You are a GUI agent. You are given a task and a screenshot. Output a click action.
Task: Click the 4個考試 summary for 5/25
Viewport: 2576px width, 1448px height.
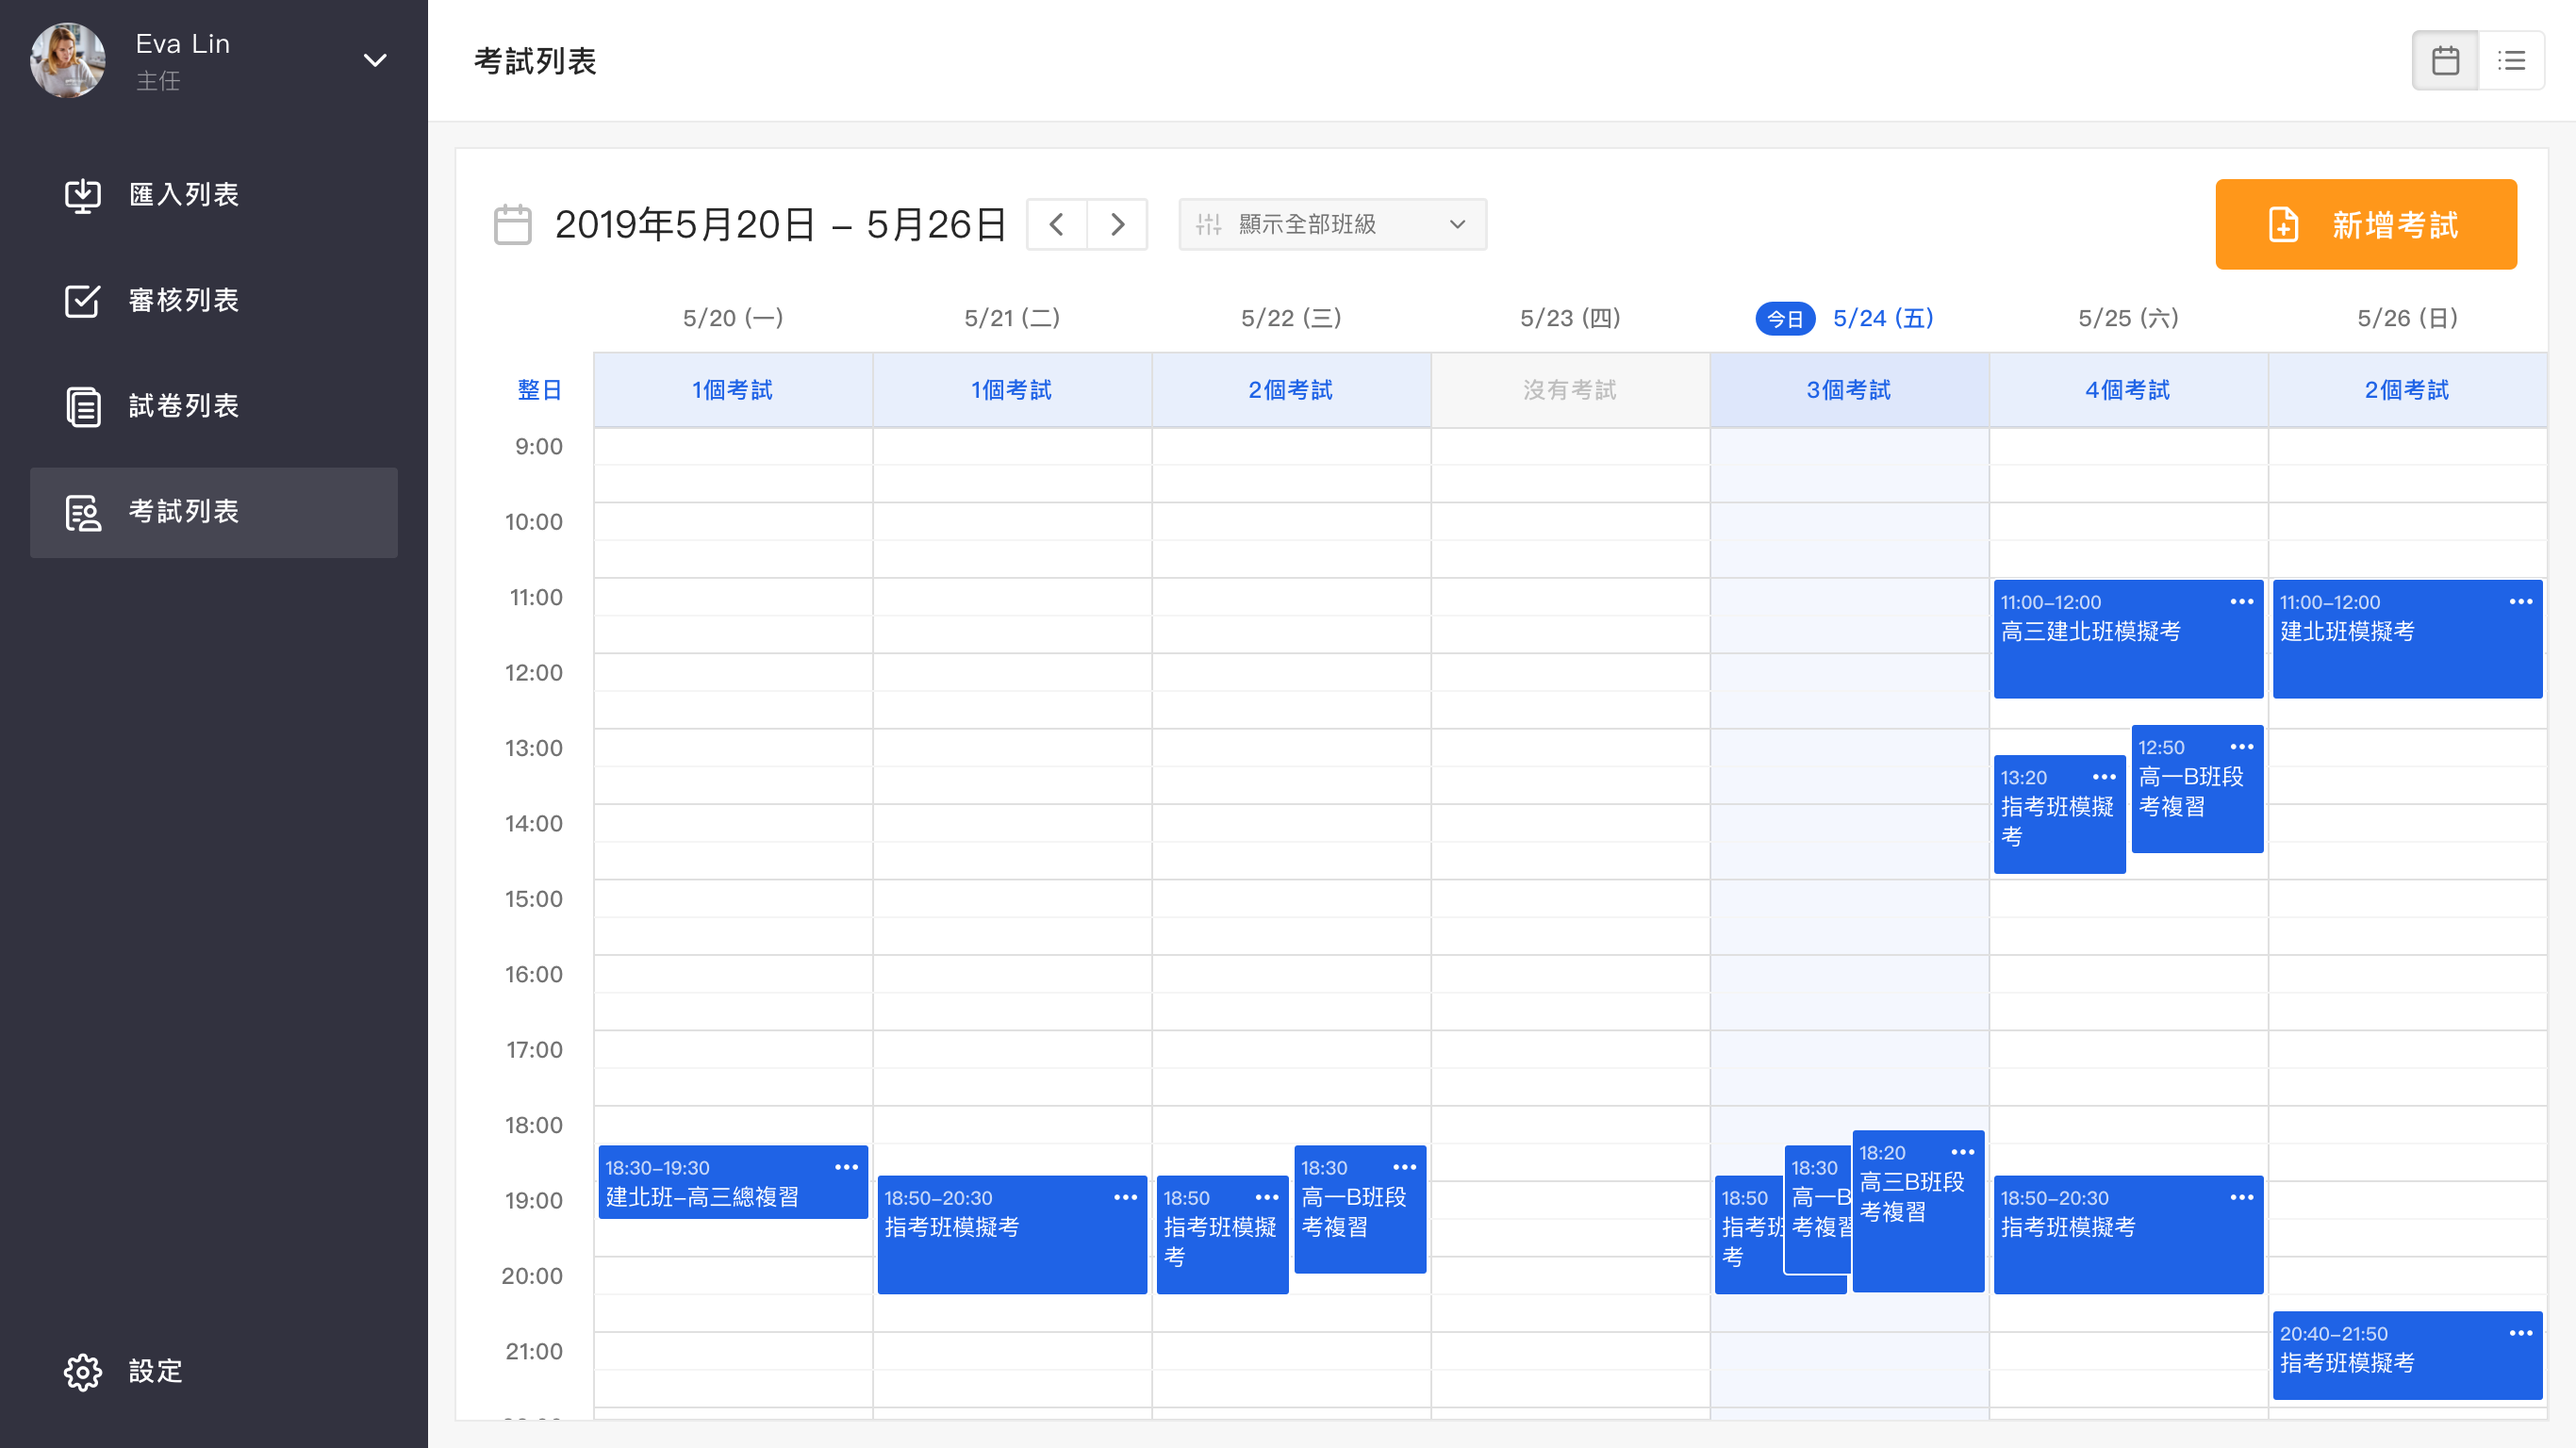click(x=2127, y=390)
